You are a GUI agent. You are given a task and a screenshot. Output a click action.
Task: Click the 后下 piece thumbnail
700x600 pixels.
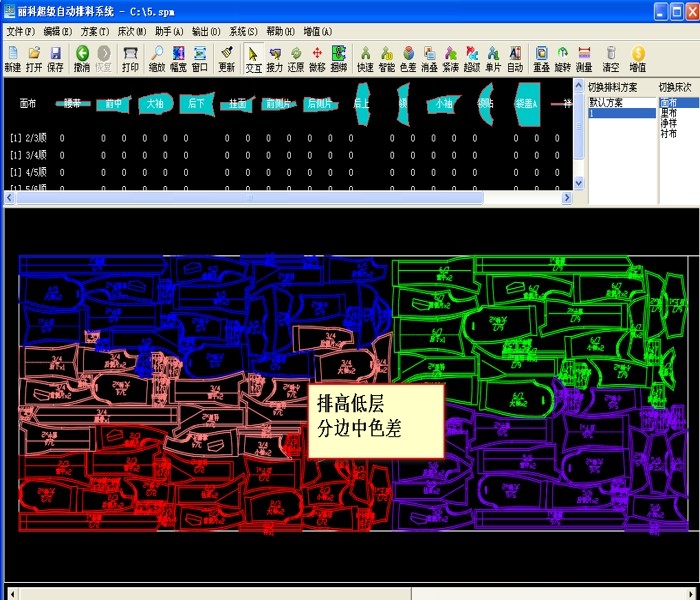[x=196, y=104]
